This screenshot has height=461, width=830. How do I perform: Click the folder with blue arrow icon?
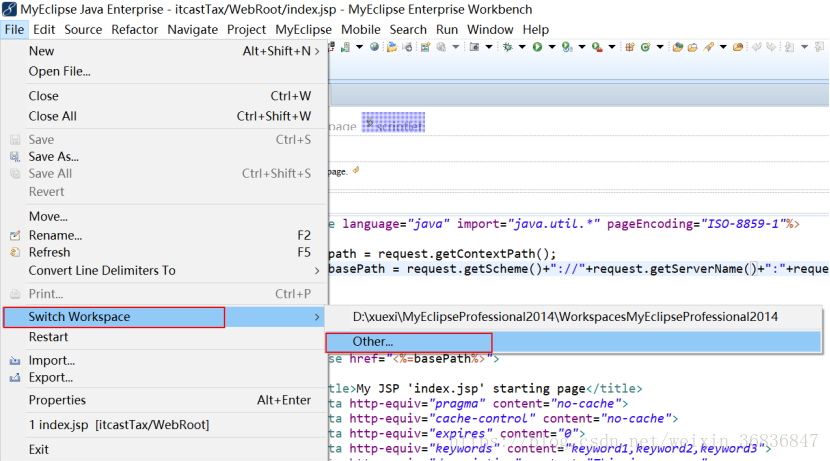point(392,47)
